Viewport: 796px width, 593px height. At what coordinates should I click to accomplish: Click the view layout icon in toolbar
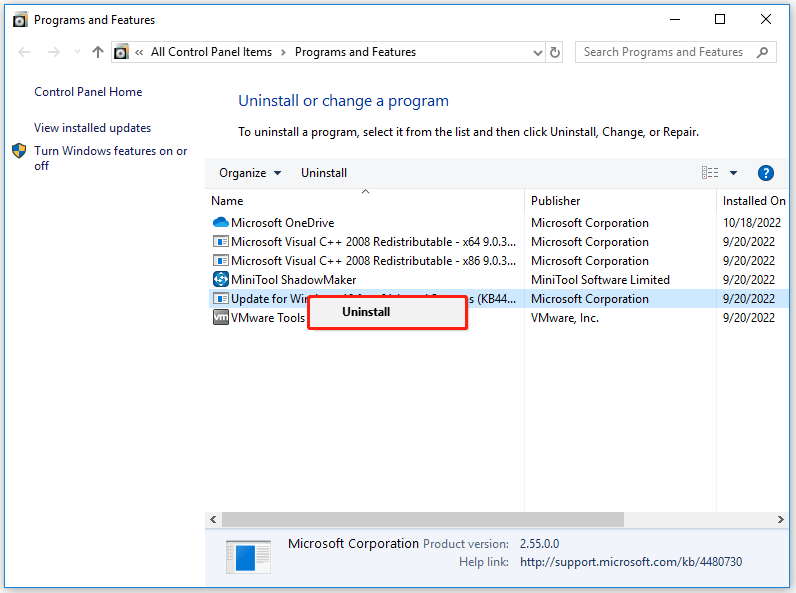click(710, 173)
